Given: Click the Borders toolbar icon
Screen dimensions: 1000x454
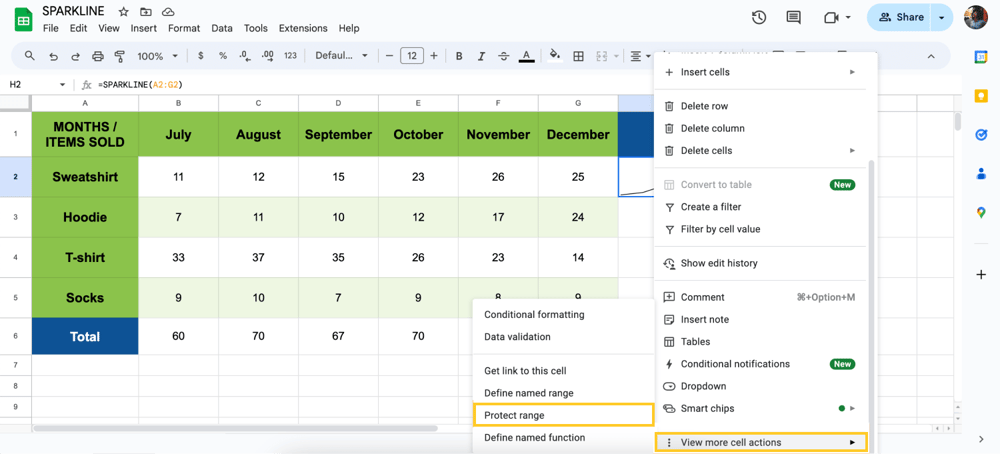Looking at the screenshot, I should pos(578,56).
